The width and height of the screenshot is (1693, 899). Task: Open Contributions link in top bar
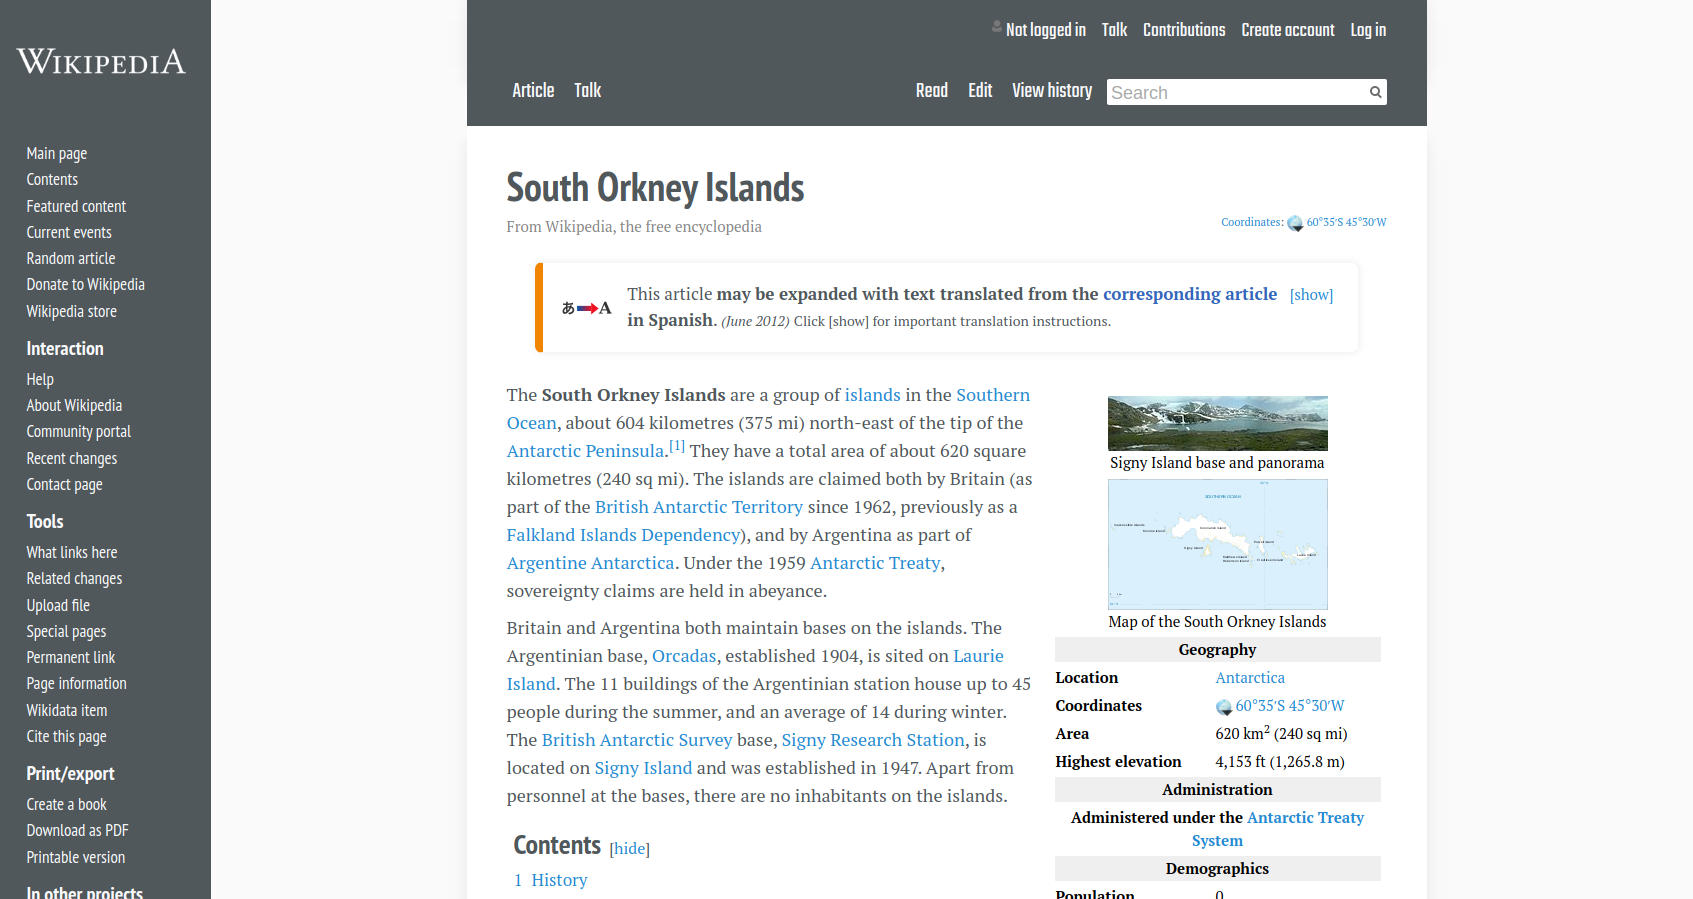(1184, 30)
